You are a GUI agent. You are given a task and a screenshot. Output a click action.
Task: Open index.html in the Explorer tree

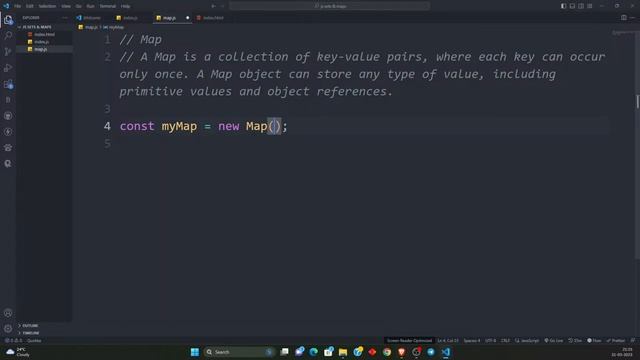(x=44, y=34)
